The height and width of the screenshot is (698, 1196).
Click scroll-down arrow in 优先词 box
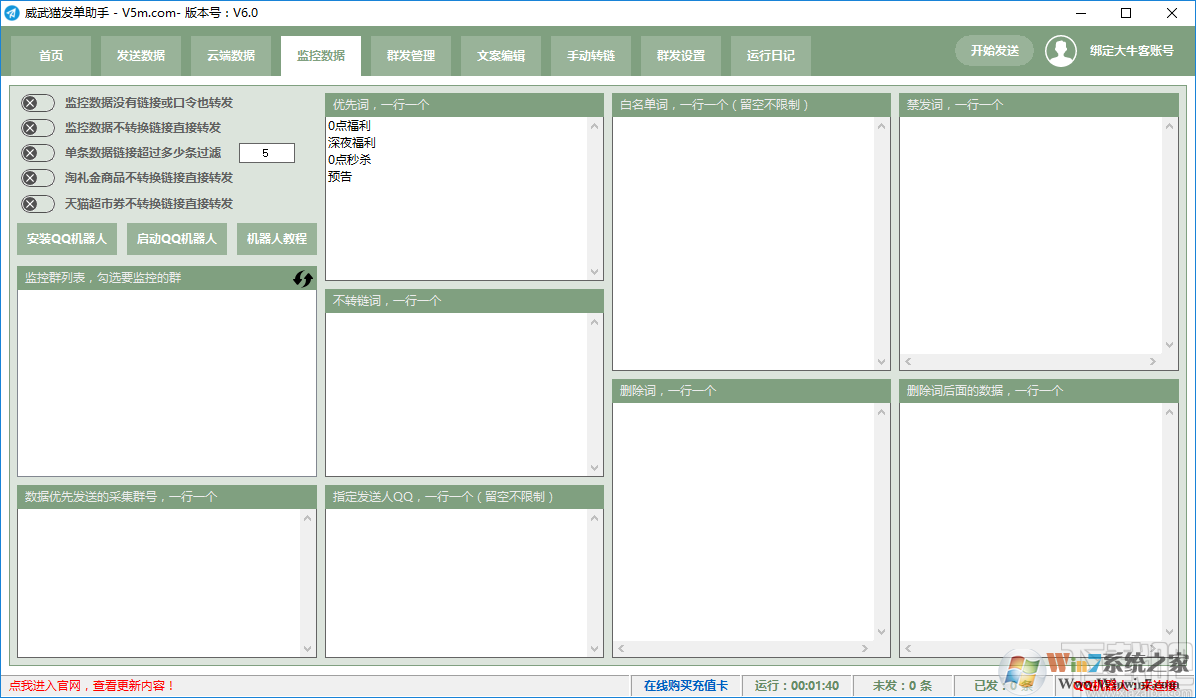click(595, 272)
